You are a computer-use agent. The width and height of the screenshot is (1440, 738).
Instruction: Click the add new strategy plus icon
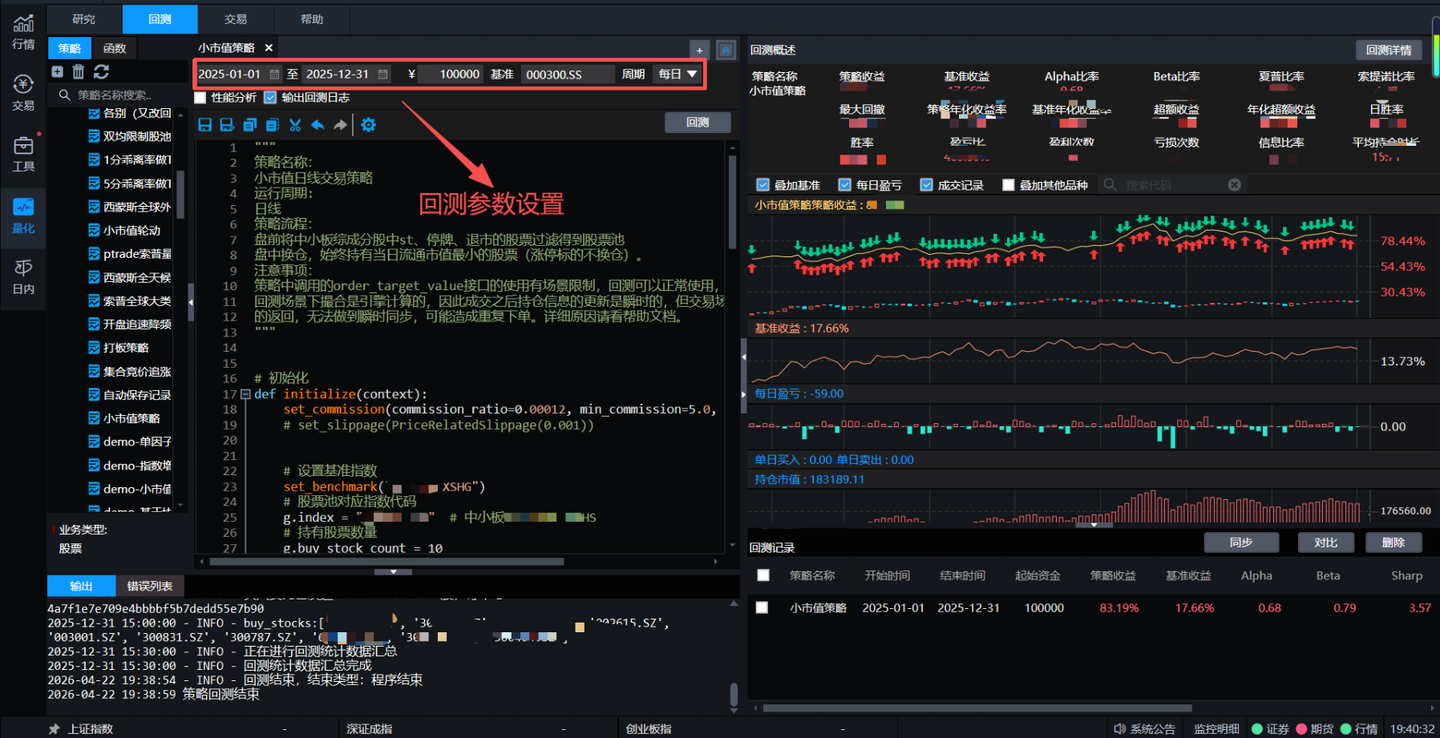click(57, 72)
